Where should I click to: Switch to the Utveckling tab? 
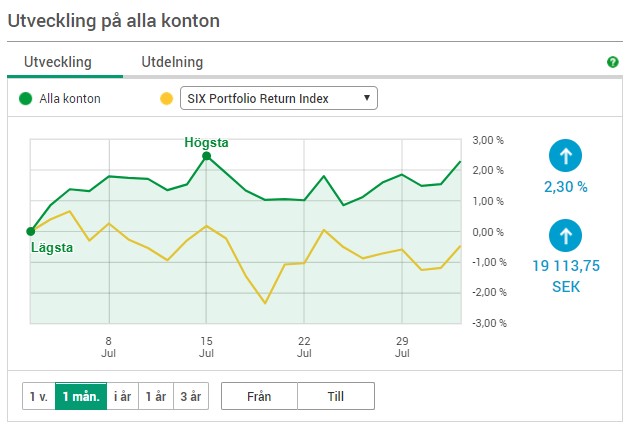tap(58, 62)
